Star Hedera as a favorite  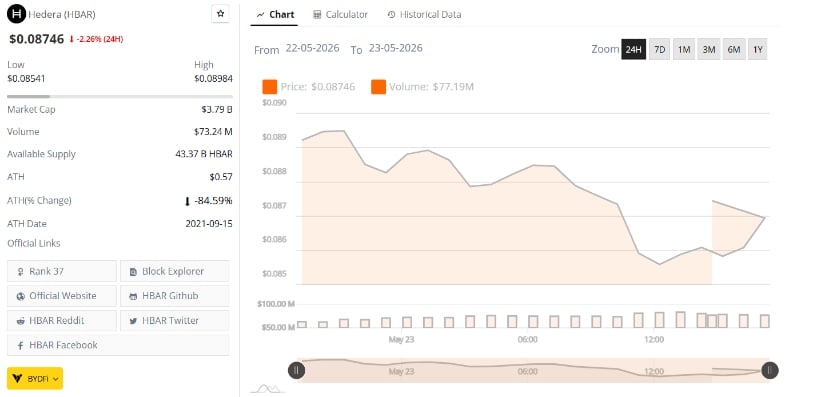[x=220, y=14]
